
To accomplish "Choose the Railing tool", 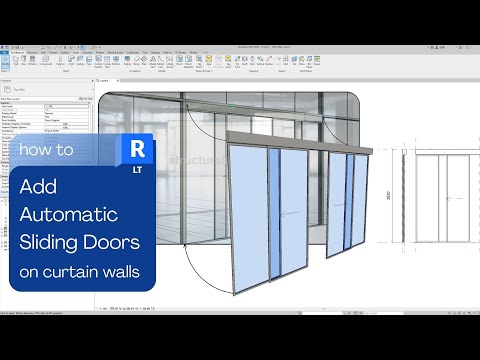I will (x=127, y=60).
